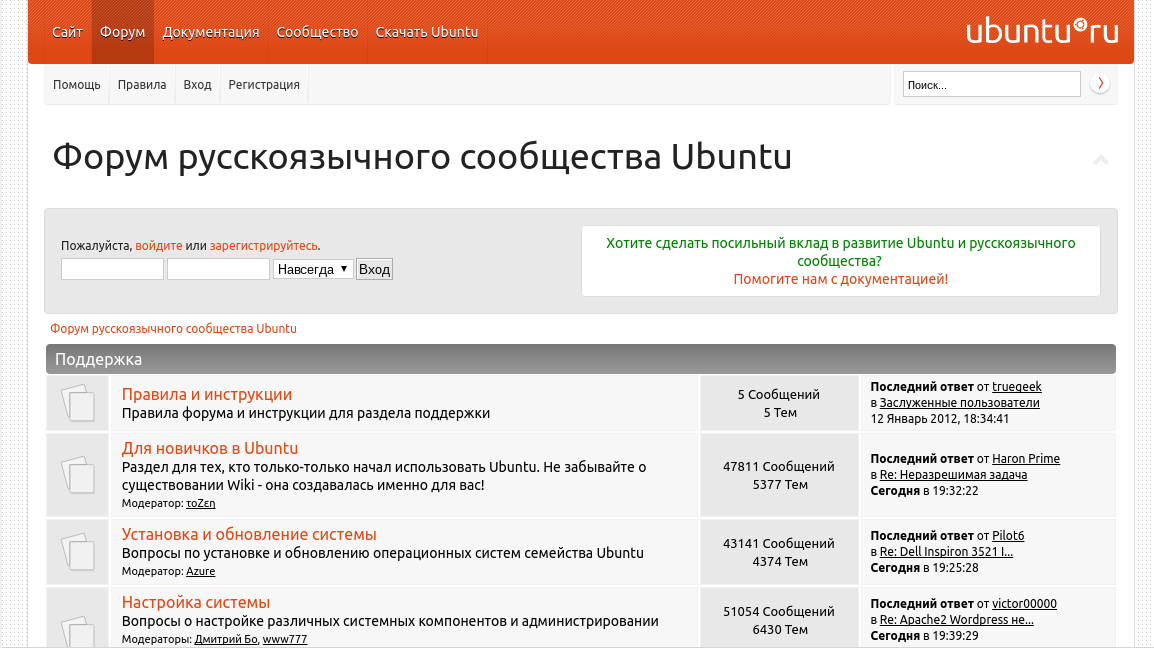Click the Правила submenu item
This screenshot has width=1154, height=648.
[x=141, y=85]
